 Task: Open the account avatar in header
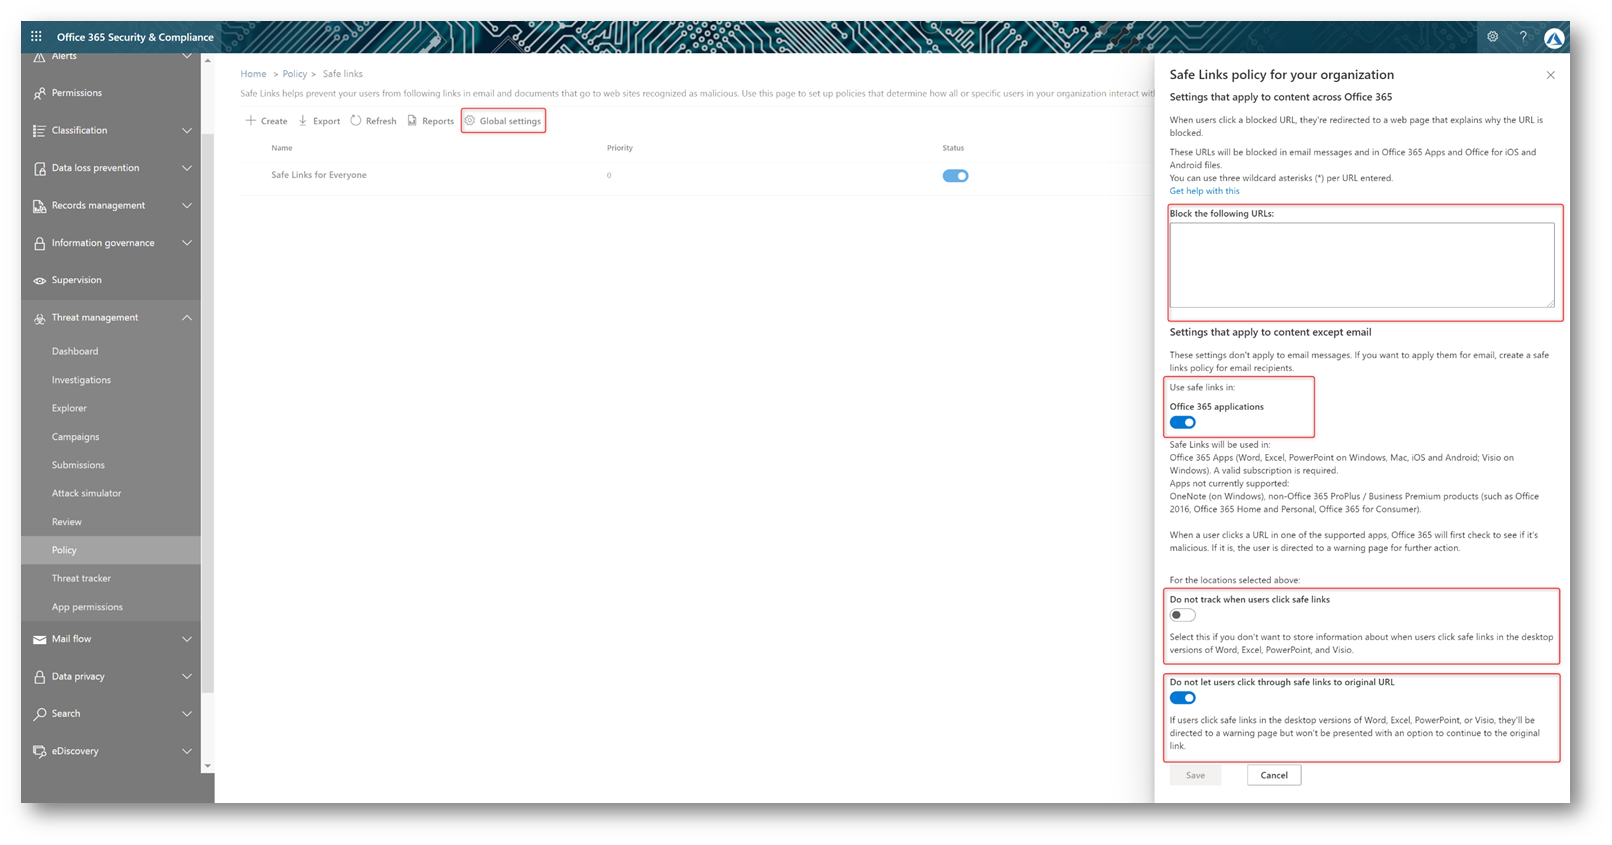pos(1554,38)
